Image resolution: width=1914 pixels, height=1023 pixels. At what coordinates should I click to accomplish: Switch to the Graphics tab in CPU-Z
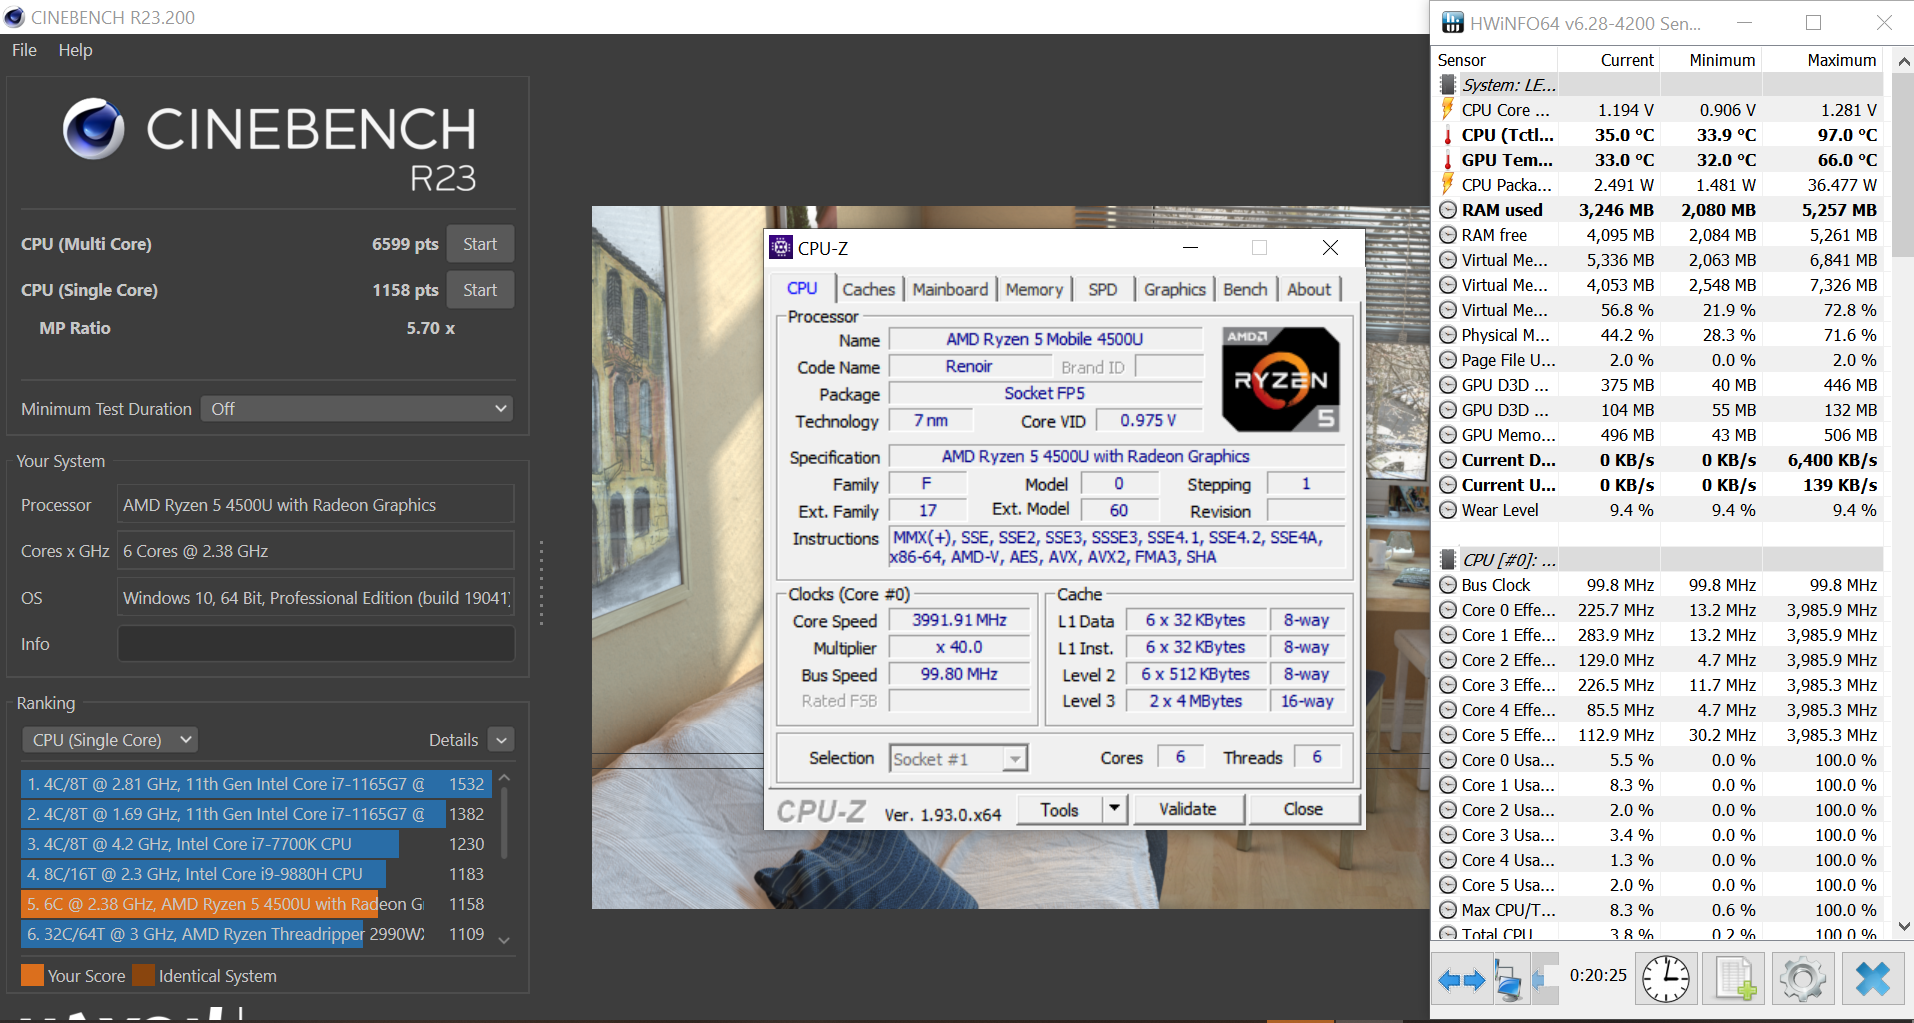[1175, 289]
